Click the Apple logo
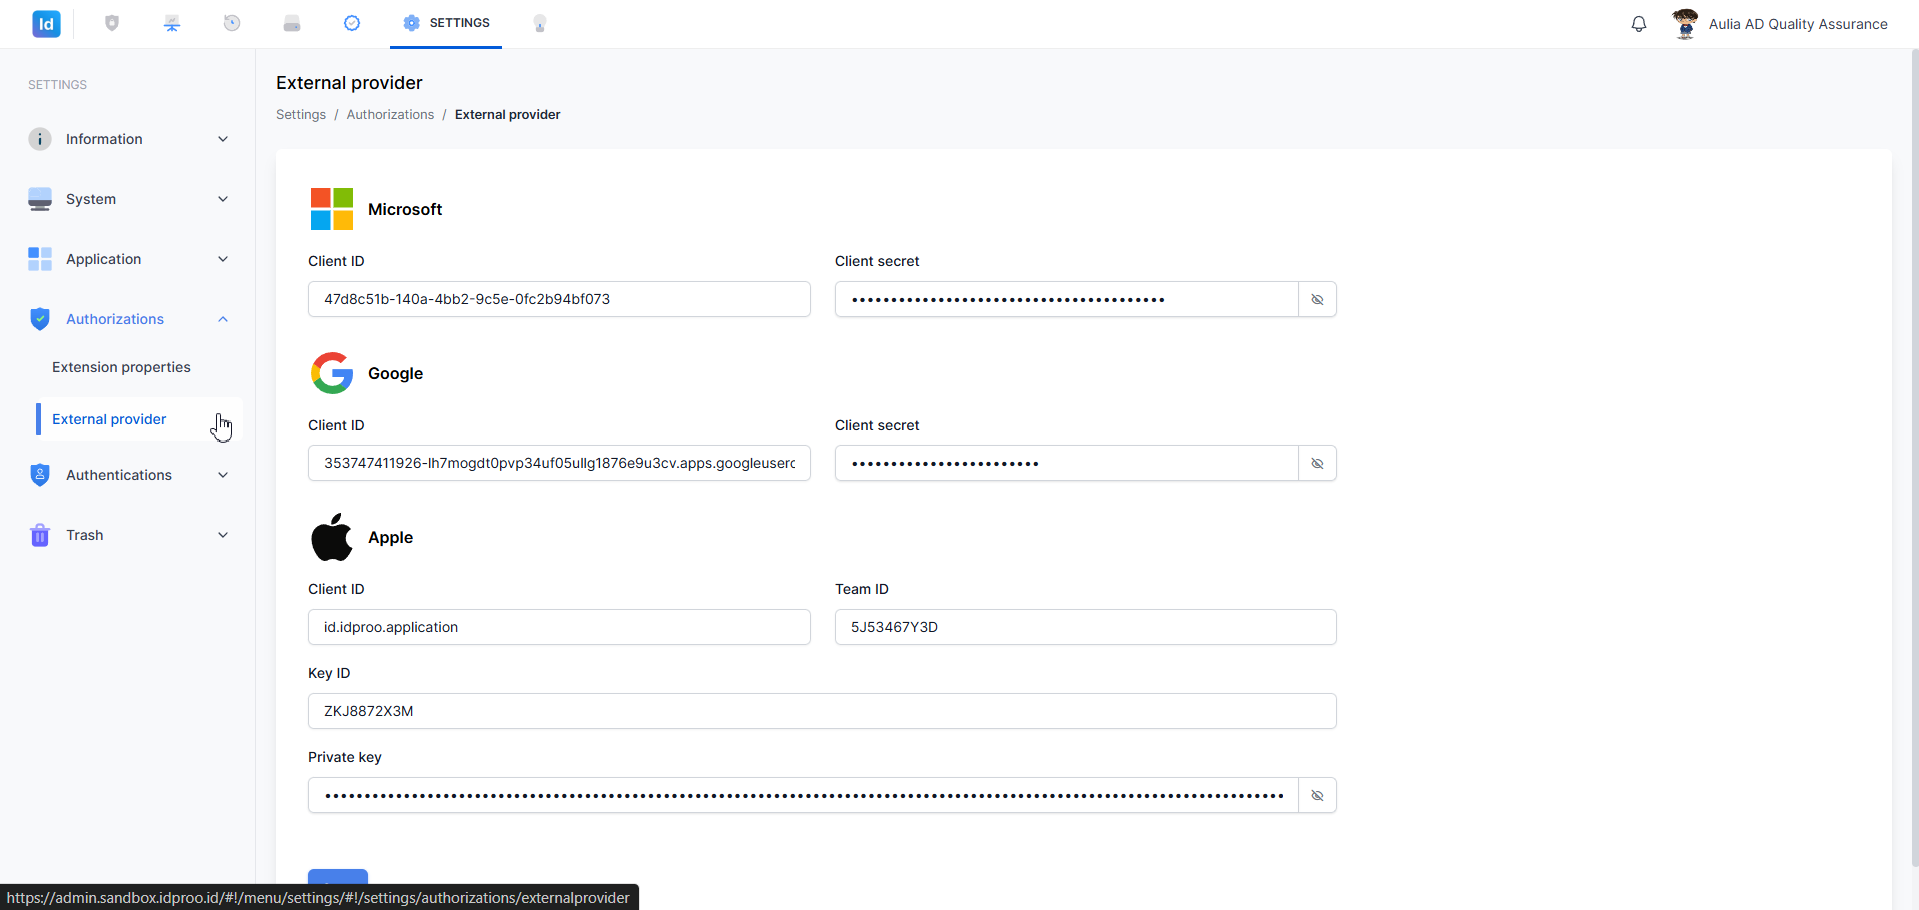1919x910 pixels. coord(332,537)
